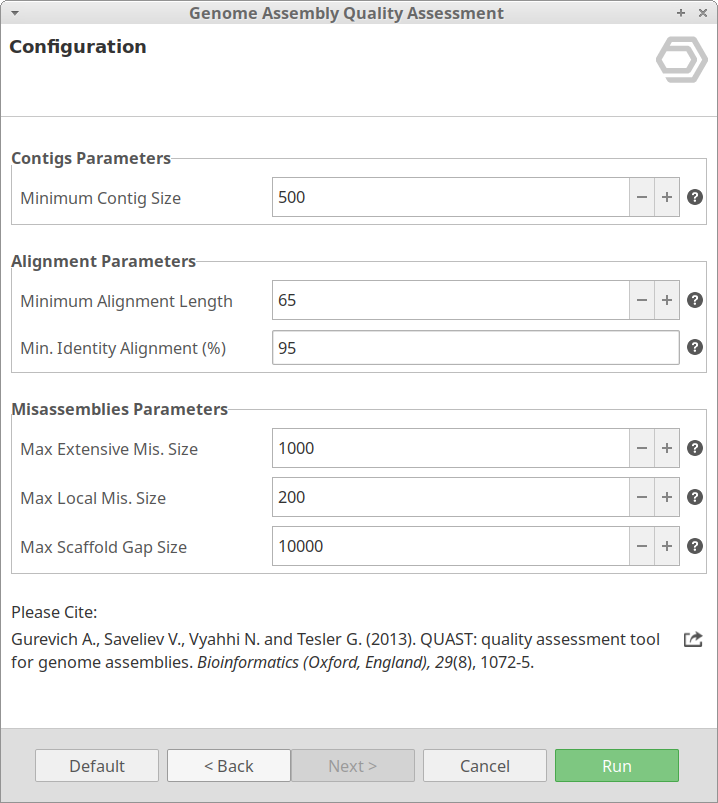
Task: Click help icon for Minimum Contig Size
Action: (x=695, y=198)
